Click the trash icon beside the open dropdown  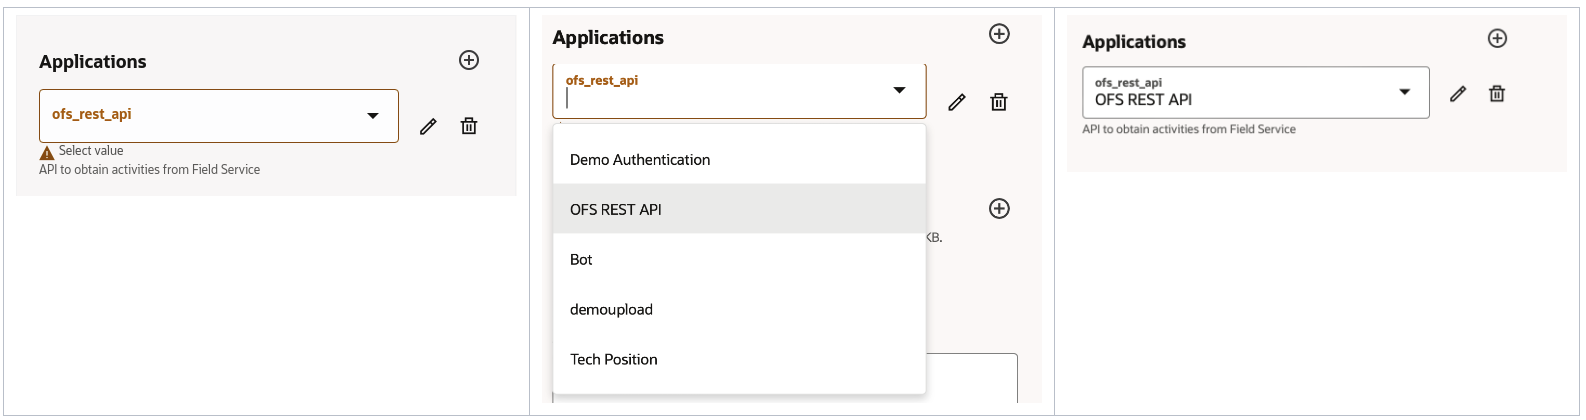click(x=998, y=102)
